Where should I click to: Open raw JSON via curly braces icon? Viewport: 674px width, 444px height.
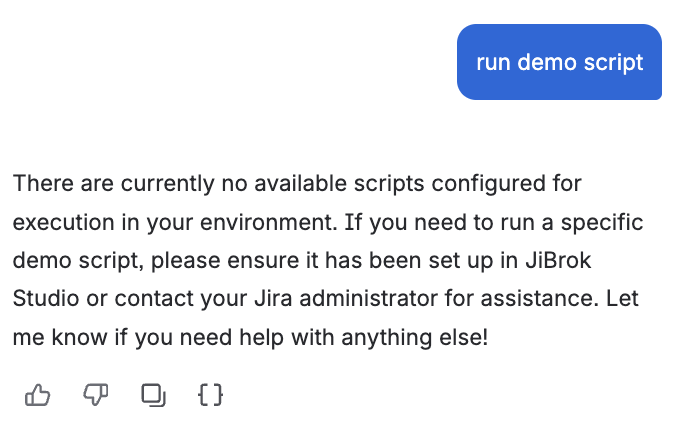tap(210, 395)
